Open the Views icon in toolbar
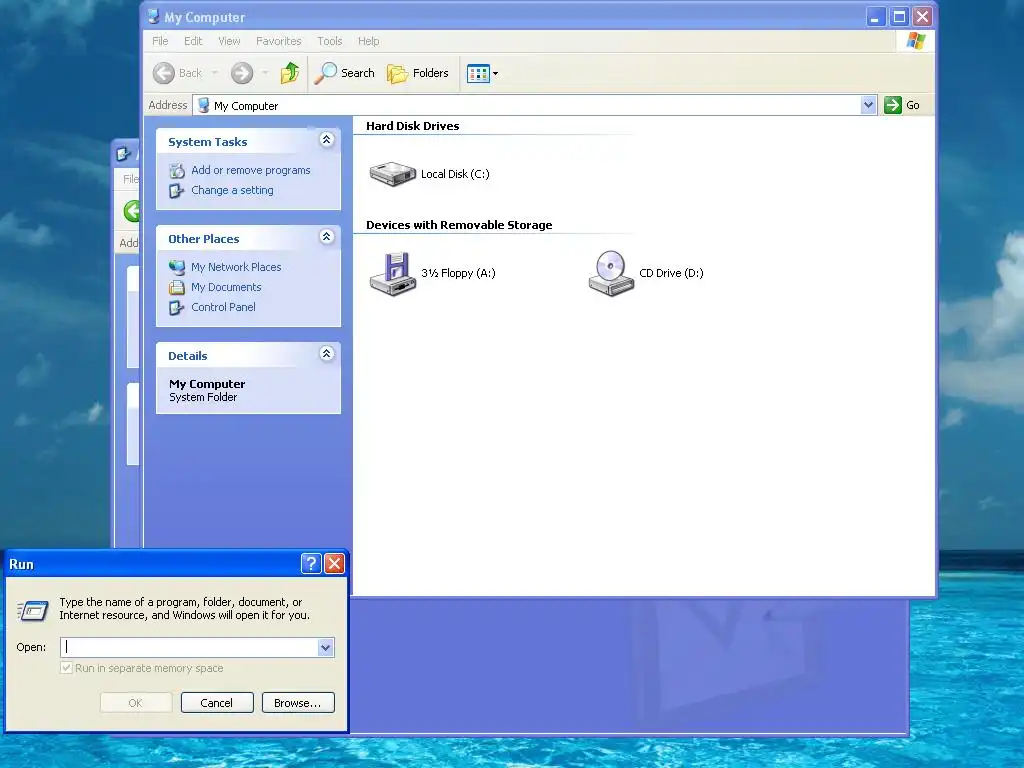The width and height of the screenshot is (1024, 768). click(478, 74)
